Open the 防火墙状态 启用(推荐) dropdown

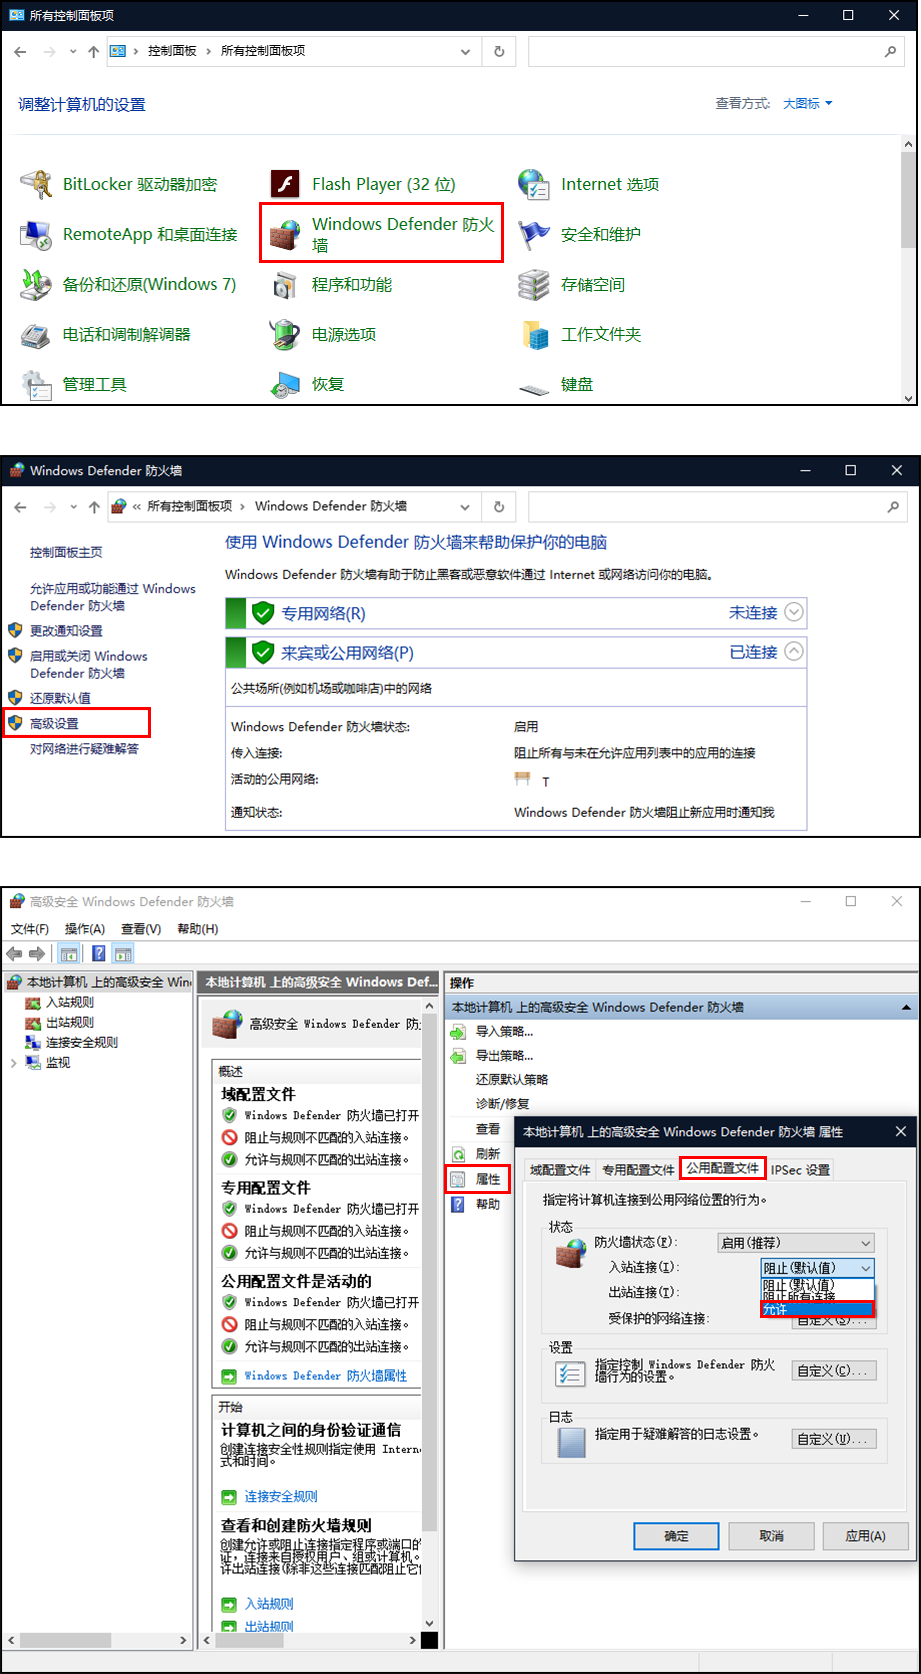(x=796, y=1243)
